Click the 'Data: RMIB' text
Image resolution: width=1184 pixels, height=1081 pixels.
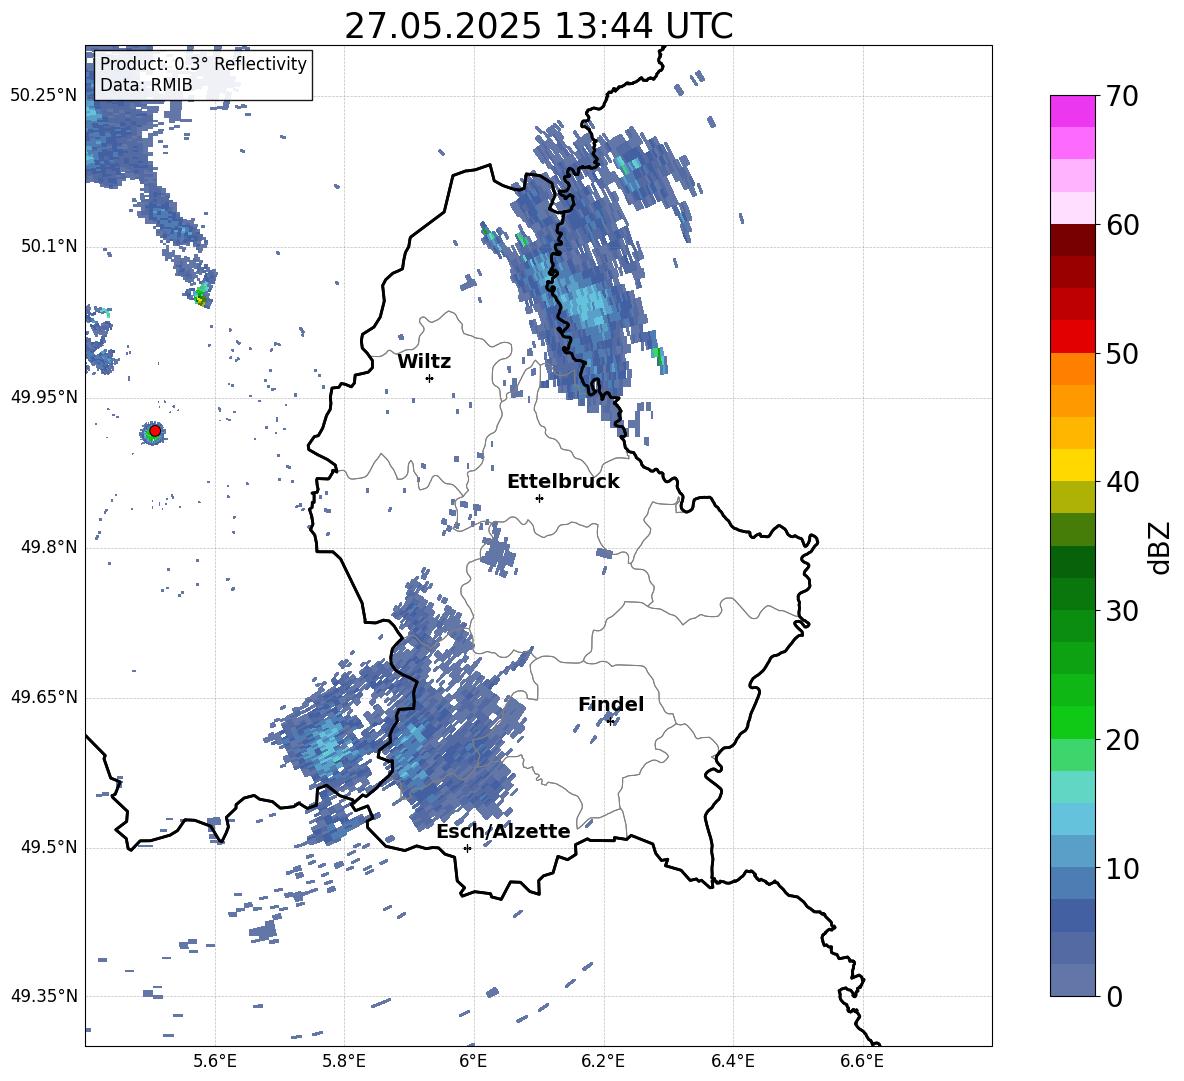[x=146, y=85]
